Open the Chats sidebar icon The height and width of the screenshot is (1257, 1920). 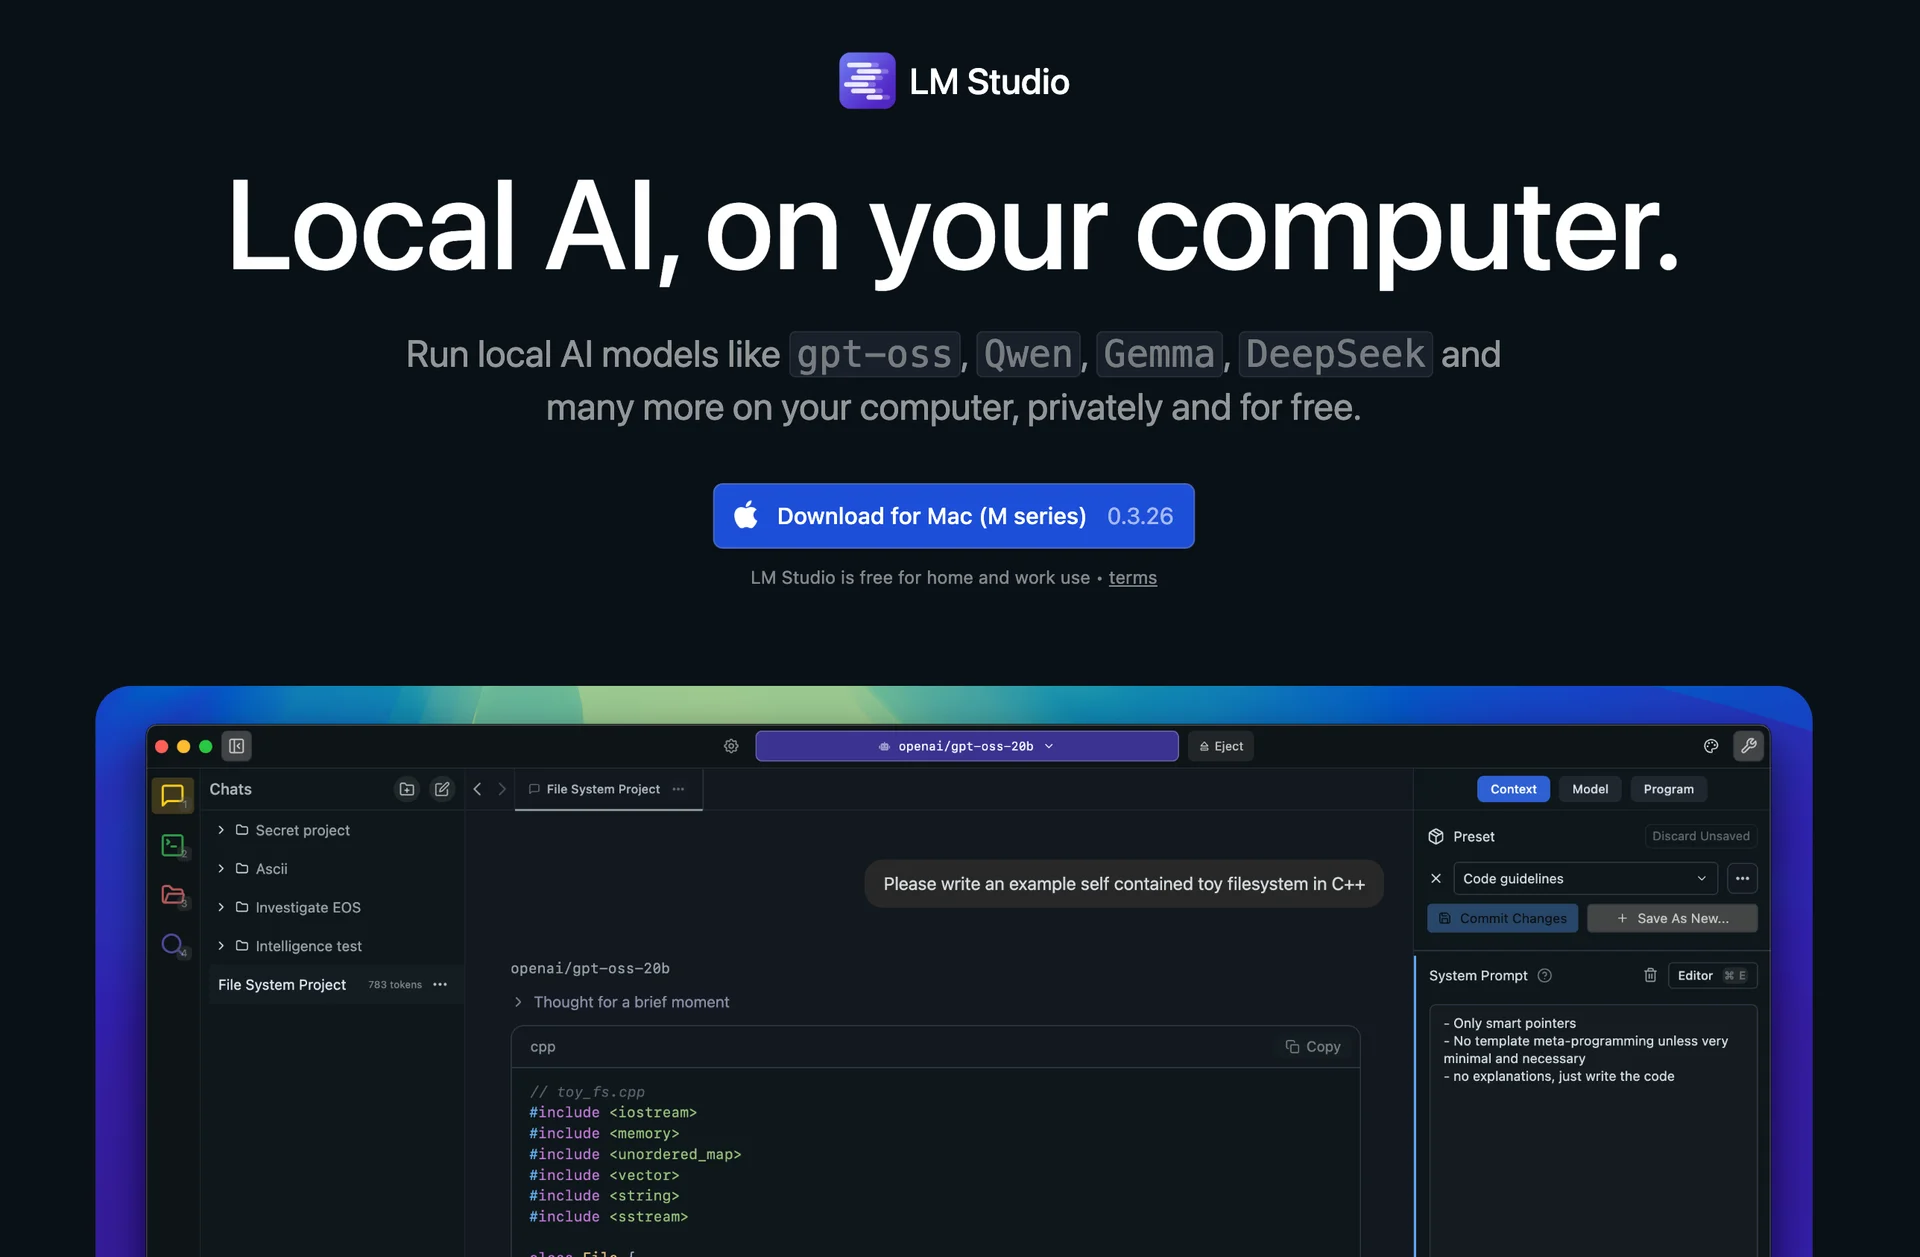point(172,796)
